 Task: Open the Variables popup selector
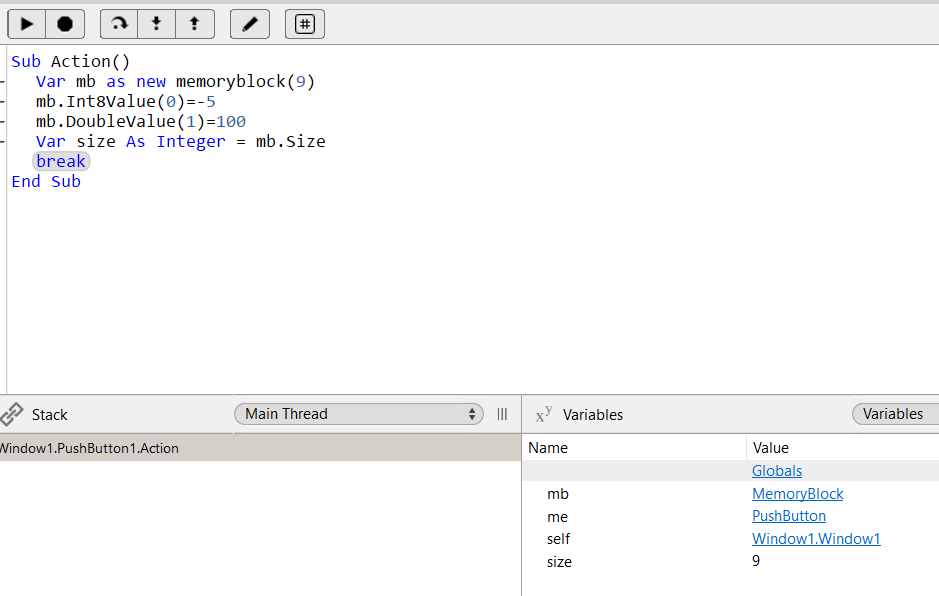coord(894,414)
